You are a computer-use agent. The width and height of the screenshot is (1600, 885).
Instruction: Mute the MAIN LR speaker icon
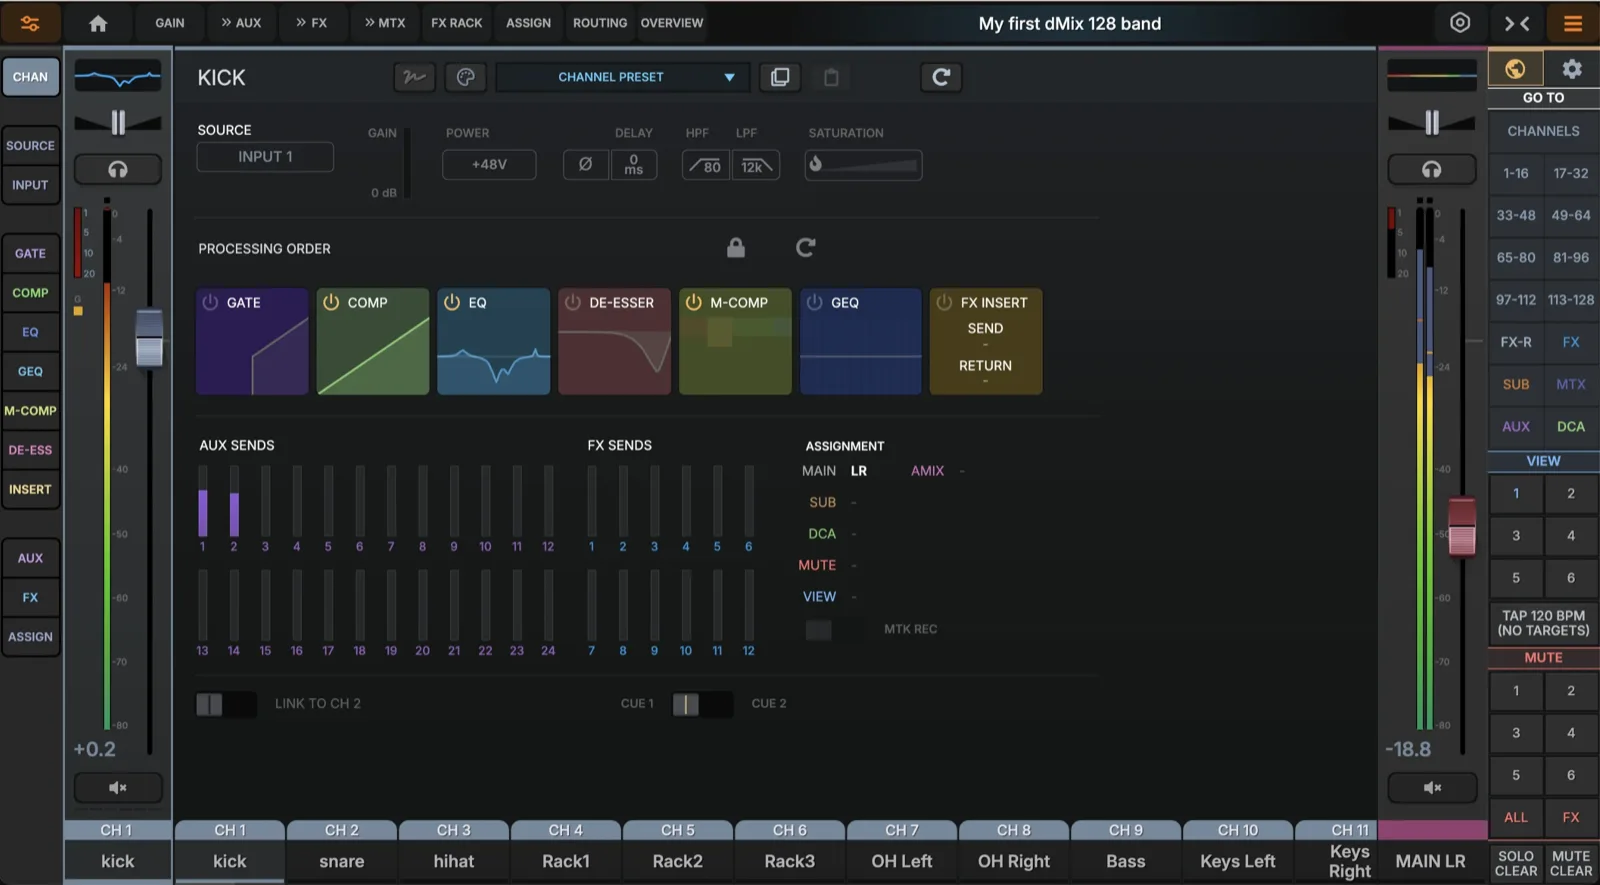pyautogui.click(x=1432, y=788)
